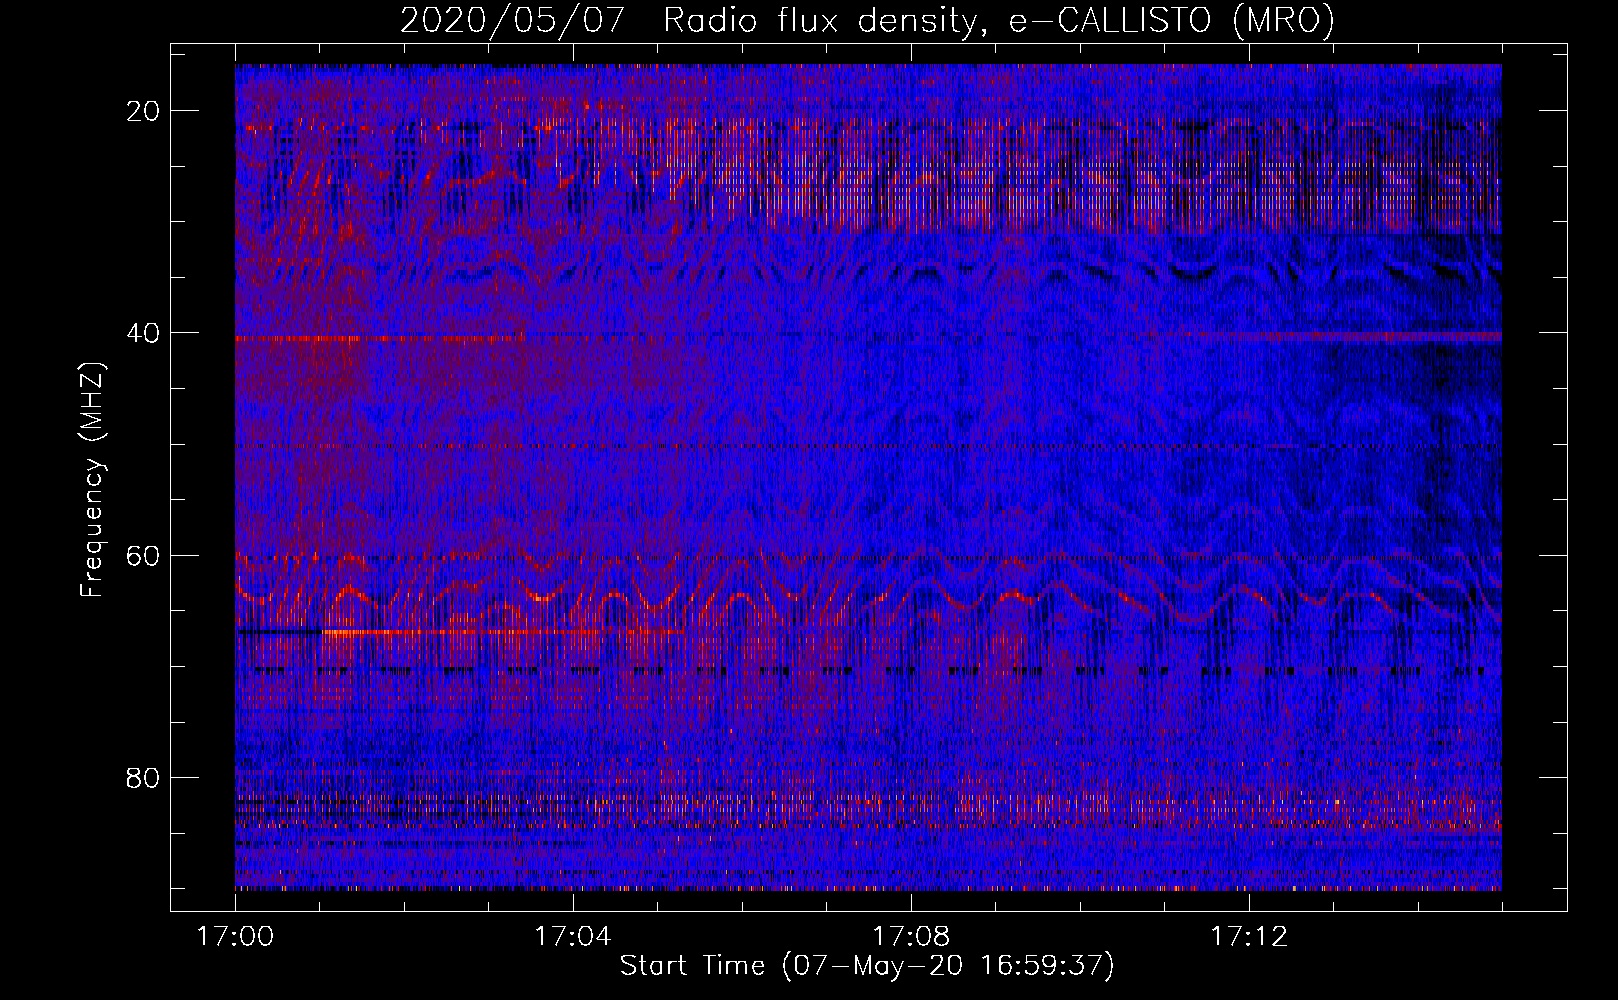Click the '80' frequency tick label
Image resolution: width=1618 pixels, height=1000 pixels.
click(x=144, y=777)
